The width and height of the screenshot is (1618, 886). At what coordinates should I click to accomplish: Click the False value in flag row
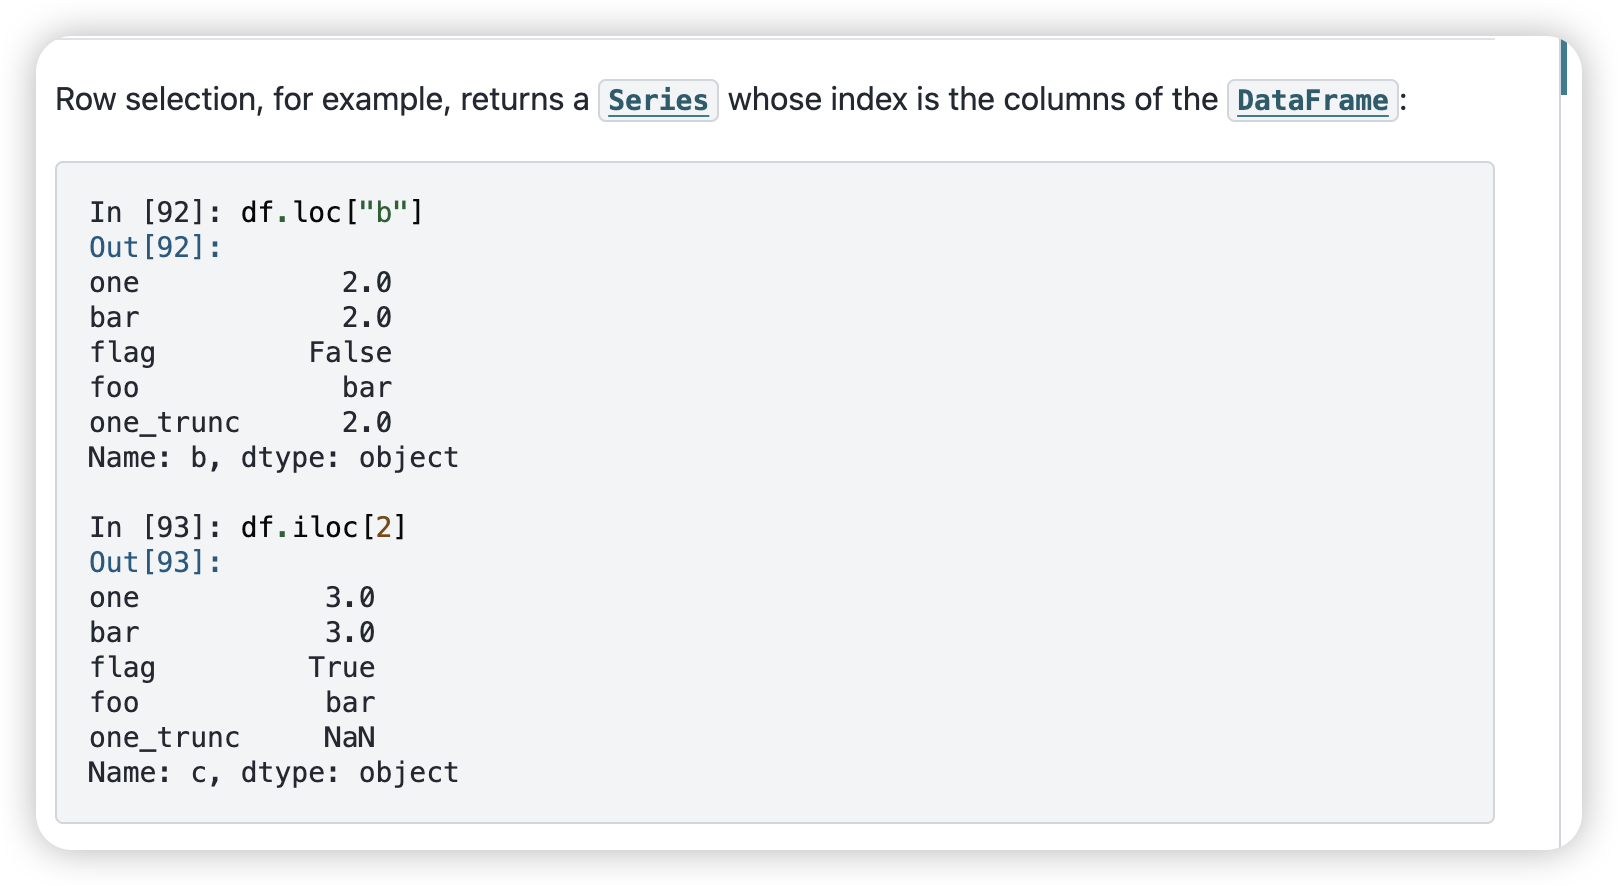coord(350,352)
